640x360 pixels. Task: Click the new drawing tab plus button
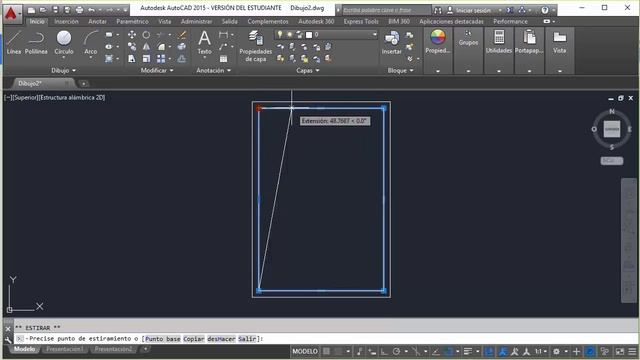pyautogui.click(x=83, y=84)
